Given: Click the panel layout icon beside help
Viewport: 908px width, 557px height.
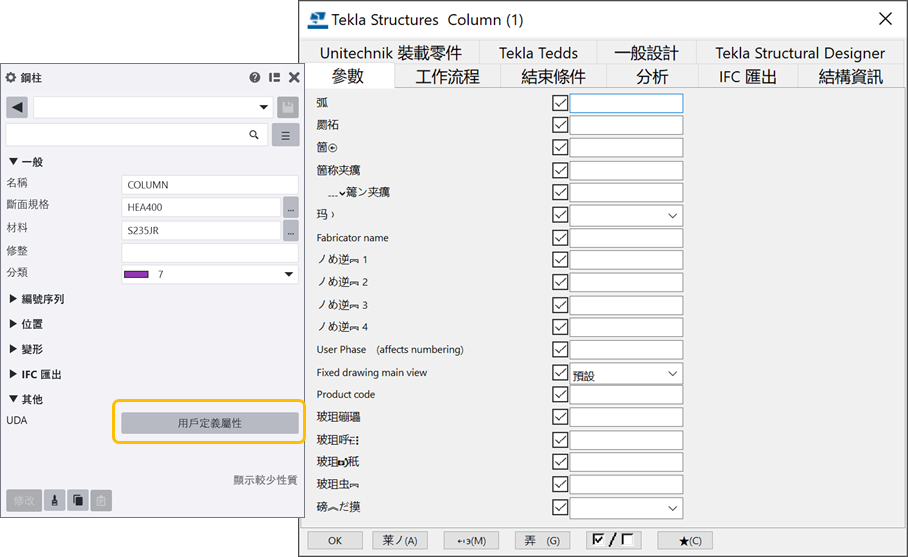Looking at the screenshot, I should pyautogui.click(x=274, y=77).
